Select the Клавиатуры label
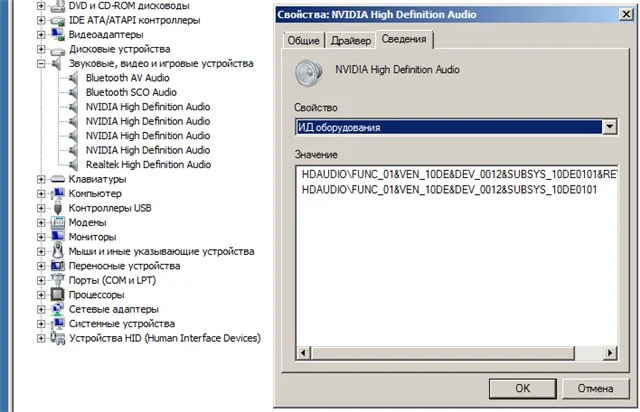640x412 pixels. pos(97,179)
